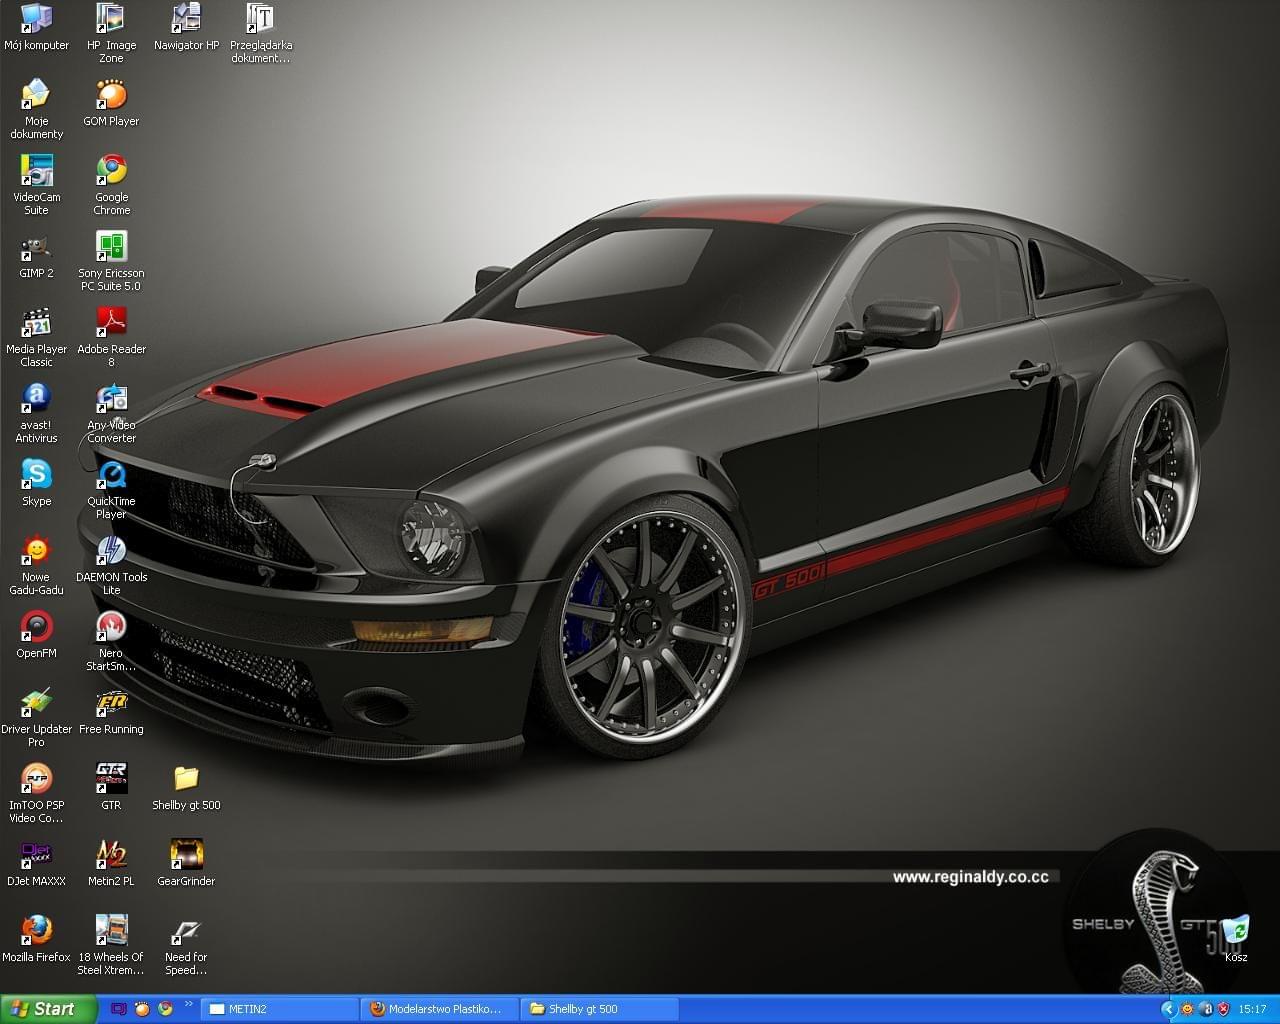Select the Google Chrome desktop shortcut
Screen dimensions: 1280x1024
coord(111,185)
